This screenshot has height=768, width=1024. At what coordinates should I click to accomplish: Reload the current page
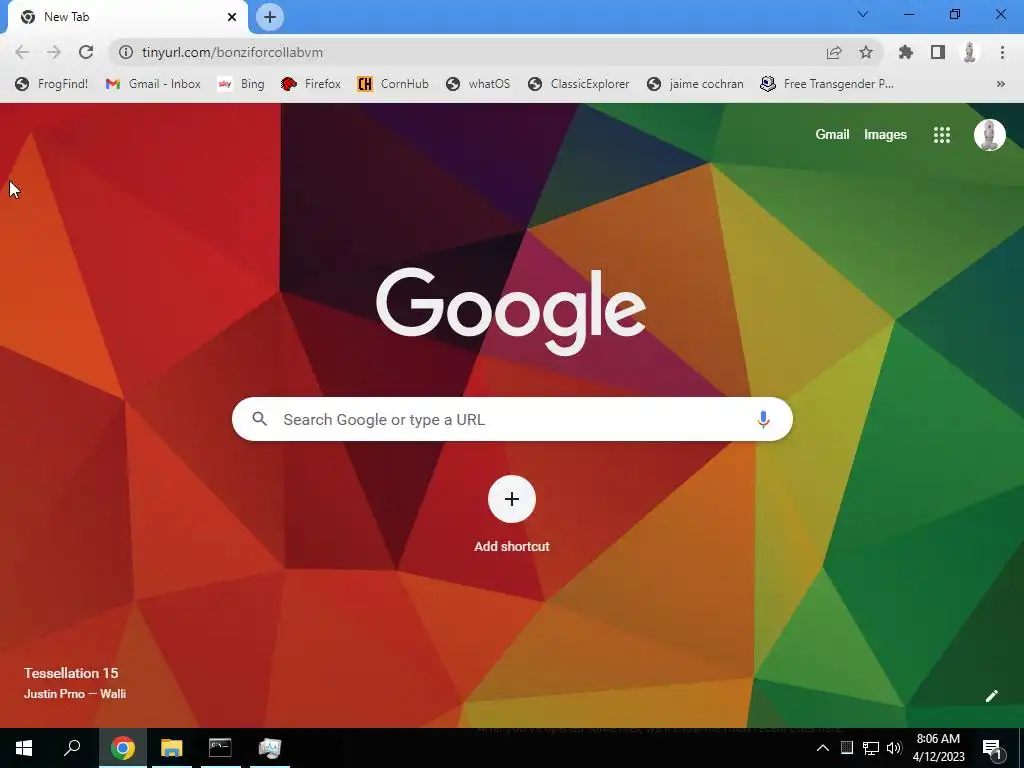pyautogui.click(x=86, y=52)
